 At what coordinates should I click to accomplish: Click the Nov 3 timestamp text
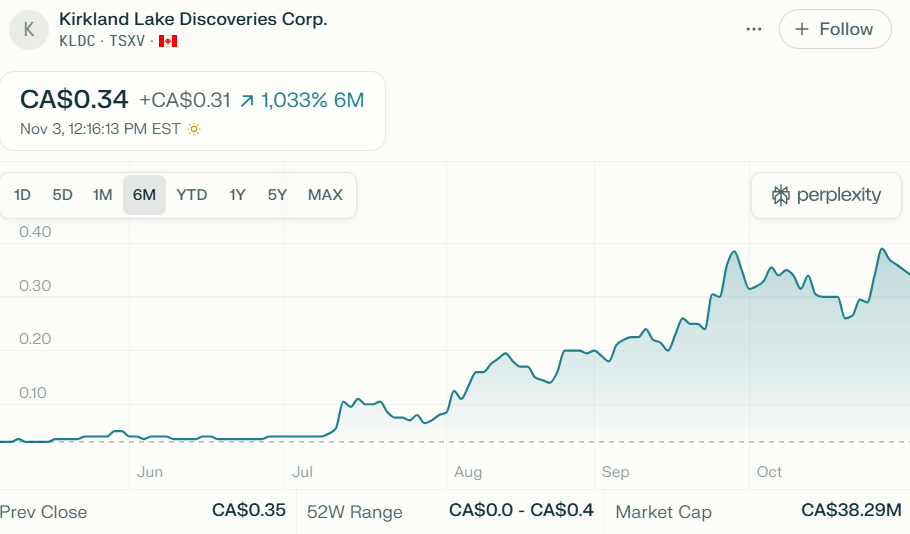click(x=100, y=129)
